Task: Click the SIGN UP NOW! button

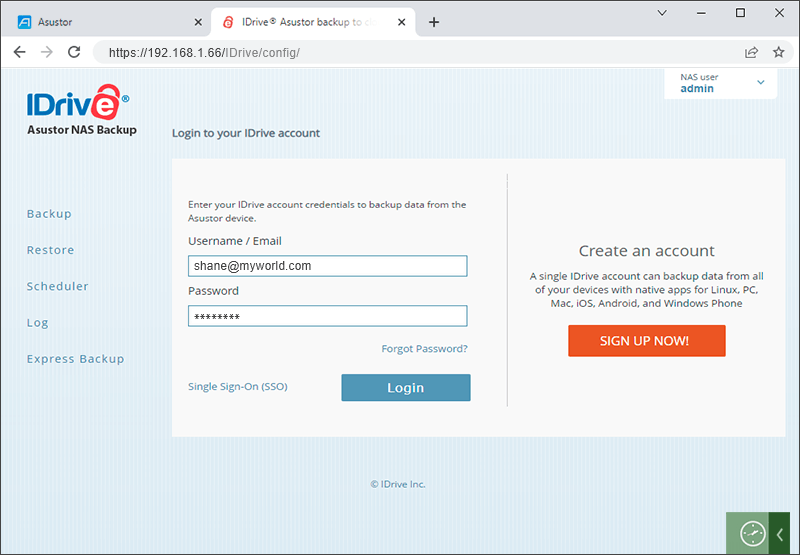Action: pos(646,341)
